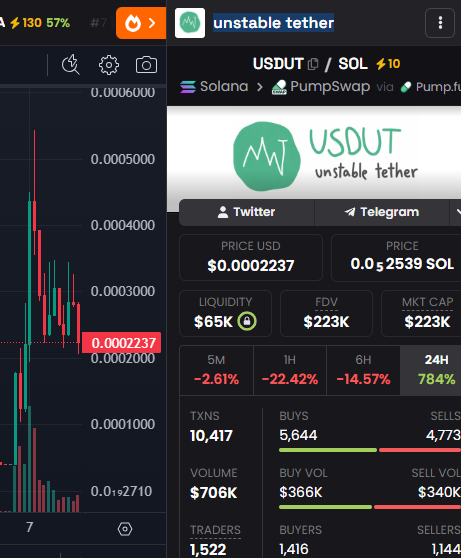
Task: Copy USDUT token address icon
Action: point(313,64)
